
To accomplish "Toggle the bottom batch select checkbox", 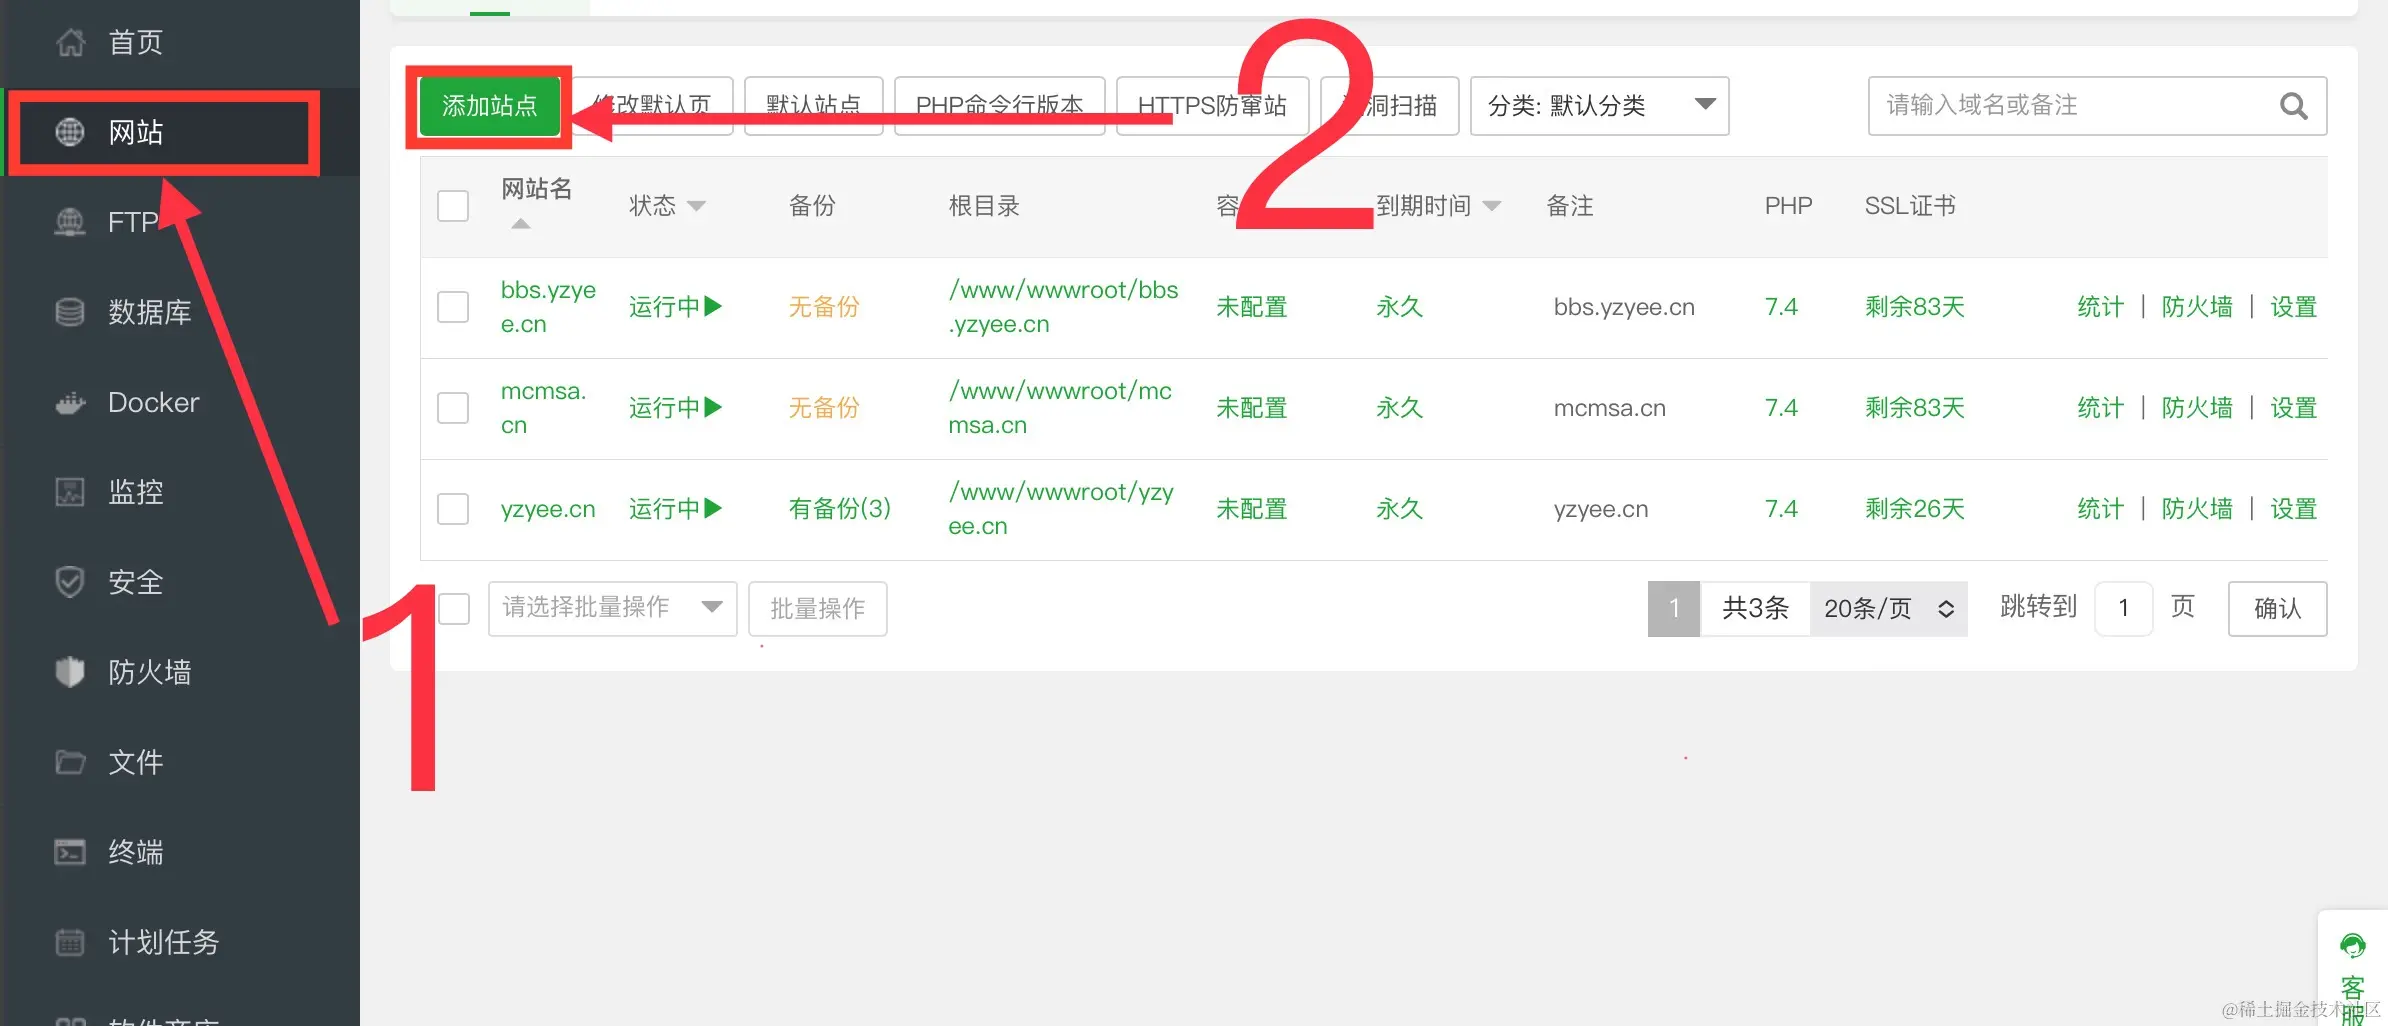I will [x=453, y=608].
